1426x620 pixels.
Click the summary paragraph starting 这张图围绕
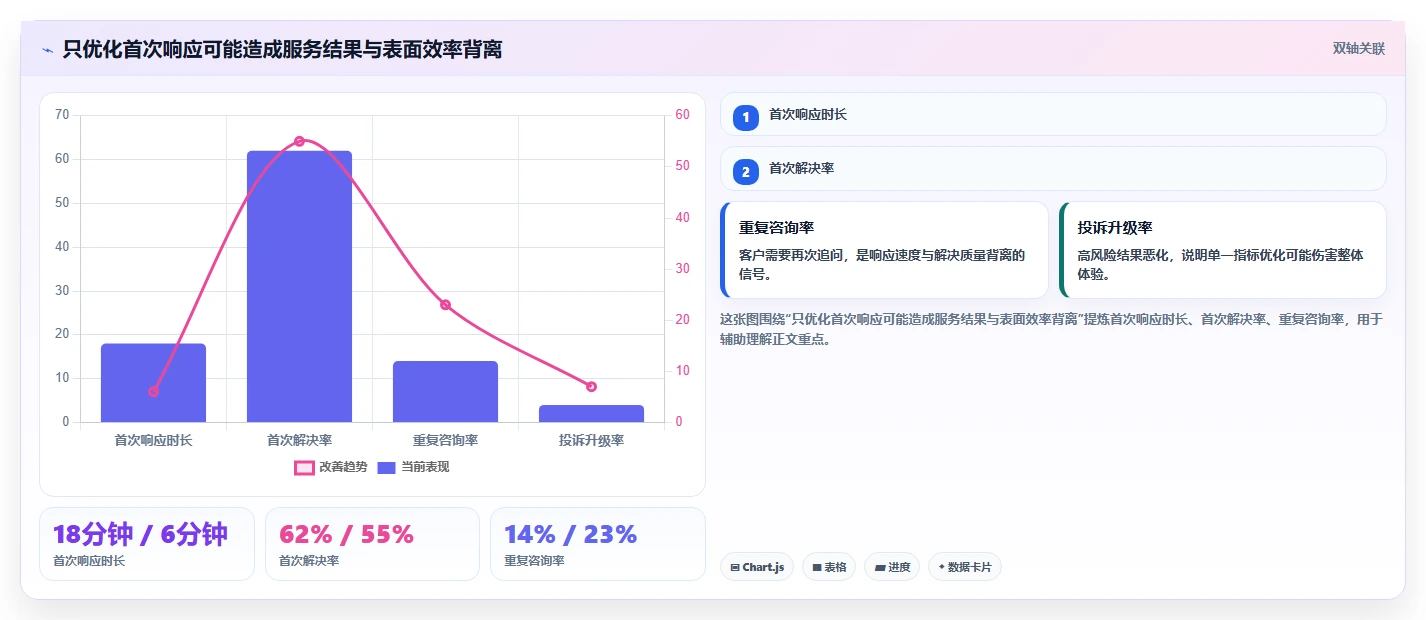click(1051, 329)
